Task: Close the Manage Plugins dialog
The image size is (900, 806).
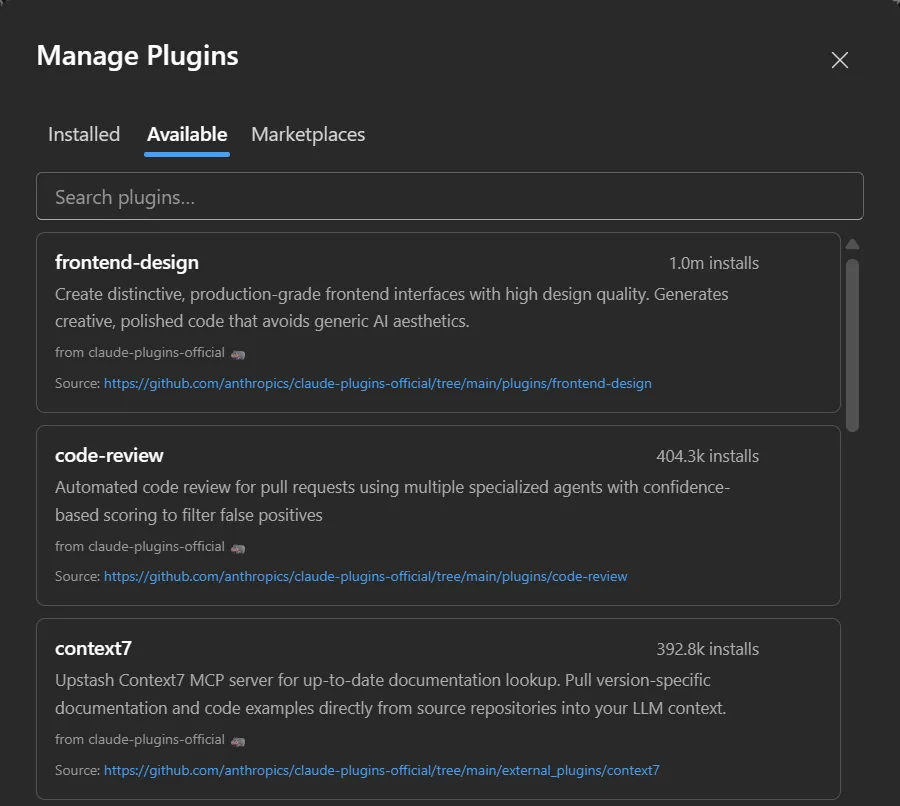Action: coord(839,60)
